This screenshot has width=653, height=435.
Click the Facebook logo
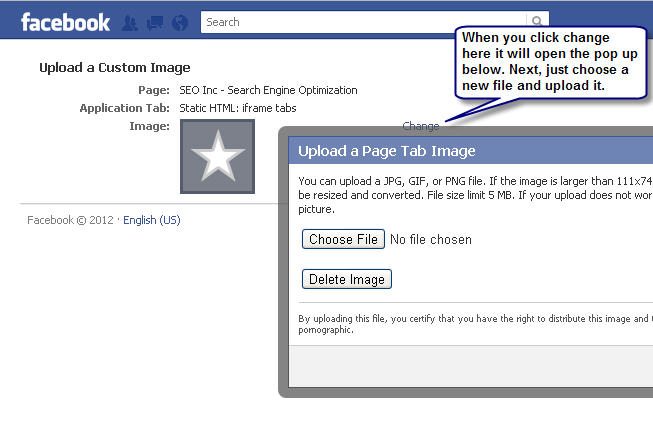[65, 22]
